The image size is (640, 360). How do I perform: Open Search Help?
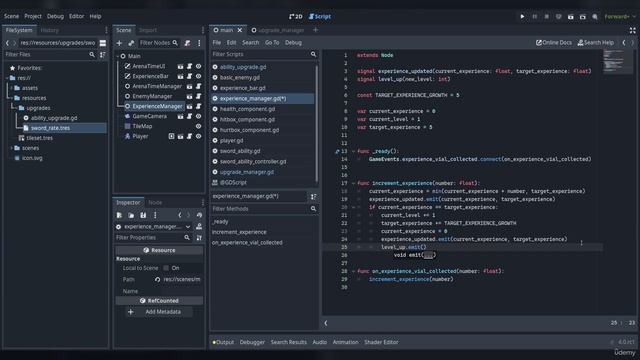point(596,43)
